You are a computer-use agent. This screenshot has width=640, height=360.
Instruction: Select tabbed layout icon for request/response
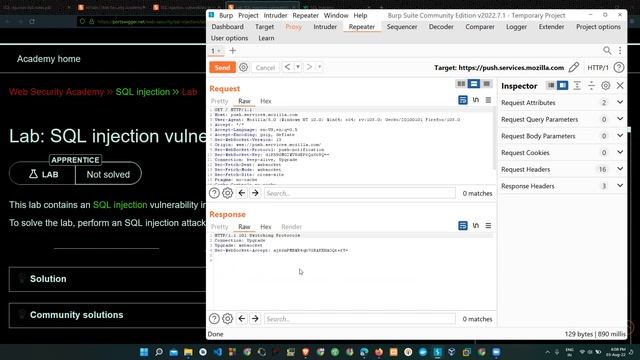tap(486, 84)
